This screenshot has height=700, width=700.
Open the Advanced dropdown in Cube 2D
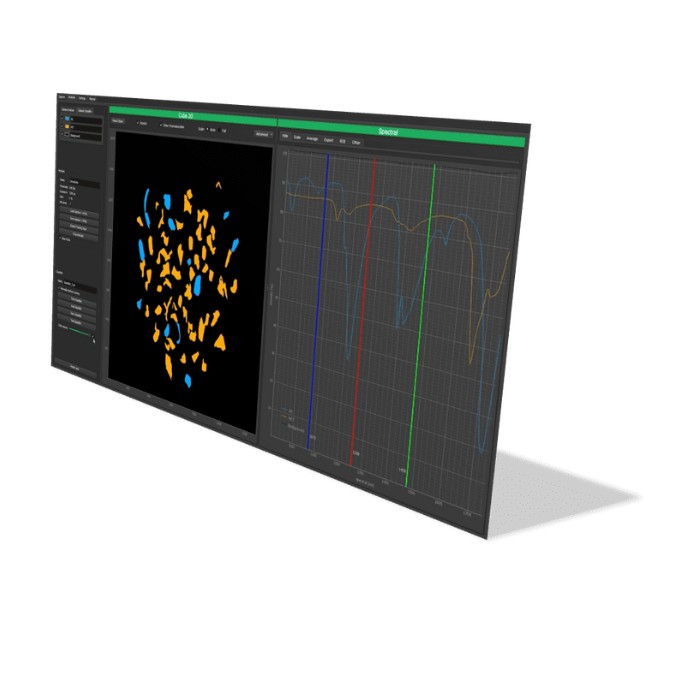263,133
